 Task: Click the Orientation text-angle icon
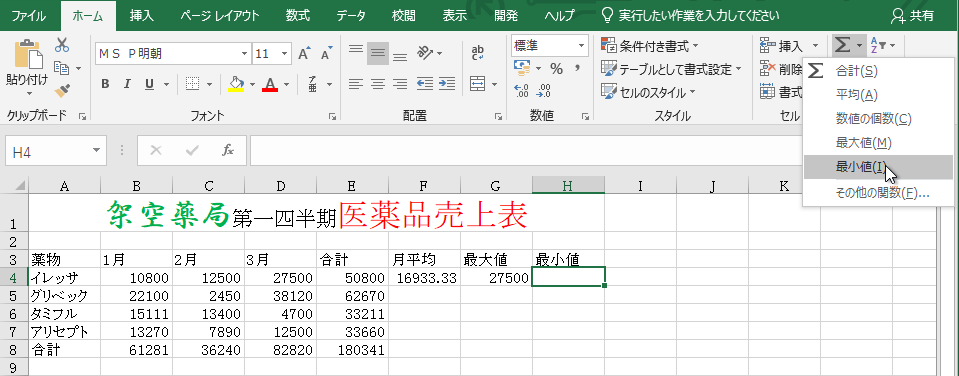click(x=425, y=53)
